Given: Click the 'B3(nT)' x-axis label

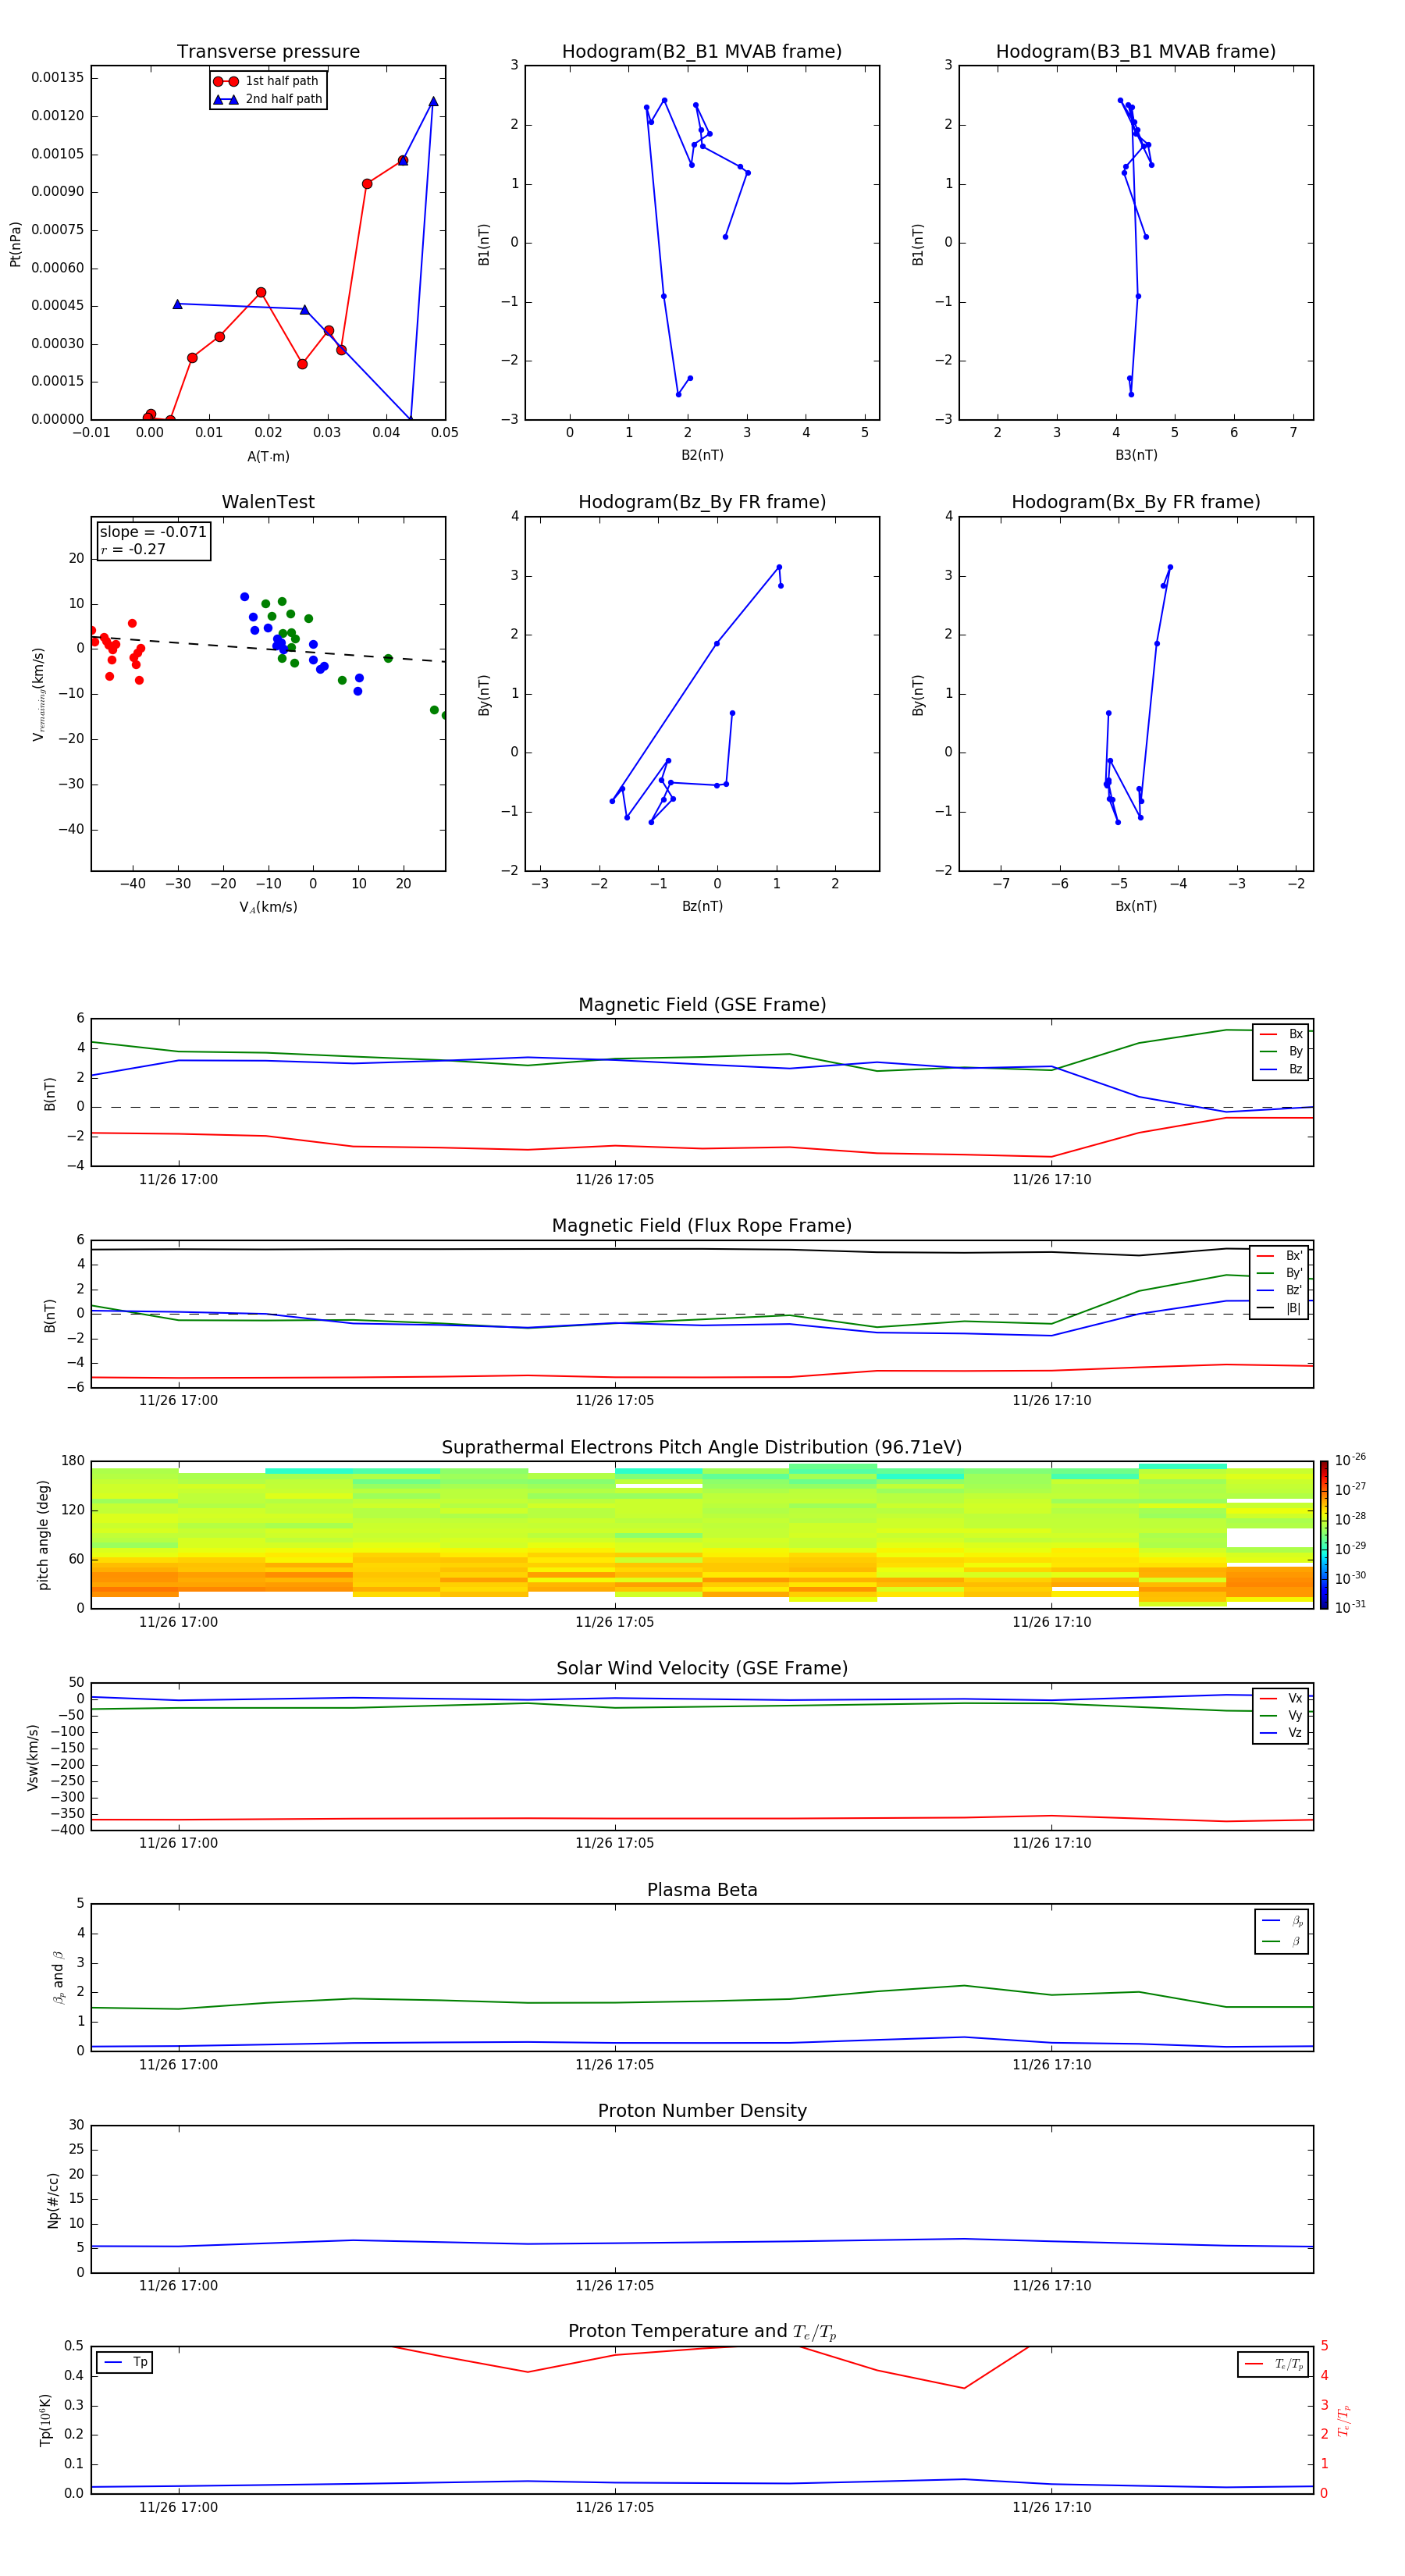Looking at the screenshot, I should coord(1136,455).
